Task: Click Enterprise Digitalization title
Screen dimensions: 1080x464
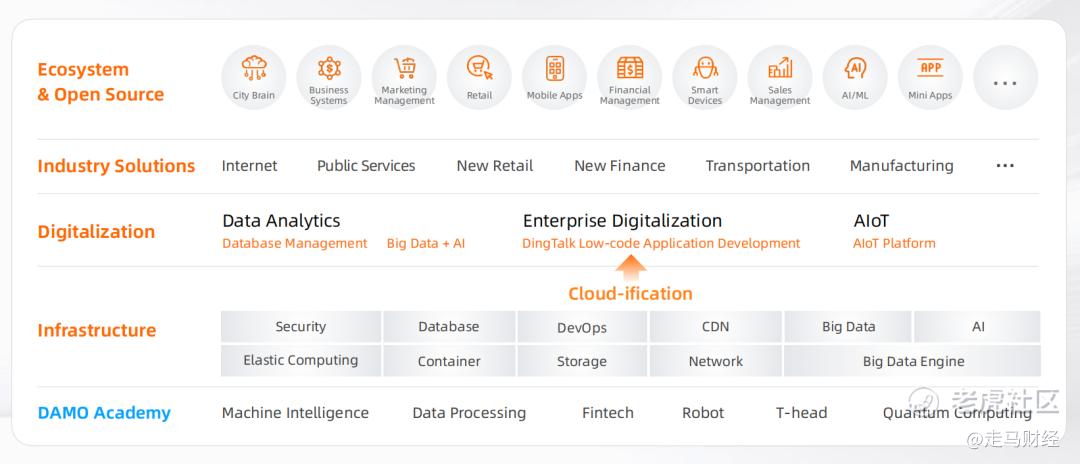Action: click(623, 221)
